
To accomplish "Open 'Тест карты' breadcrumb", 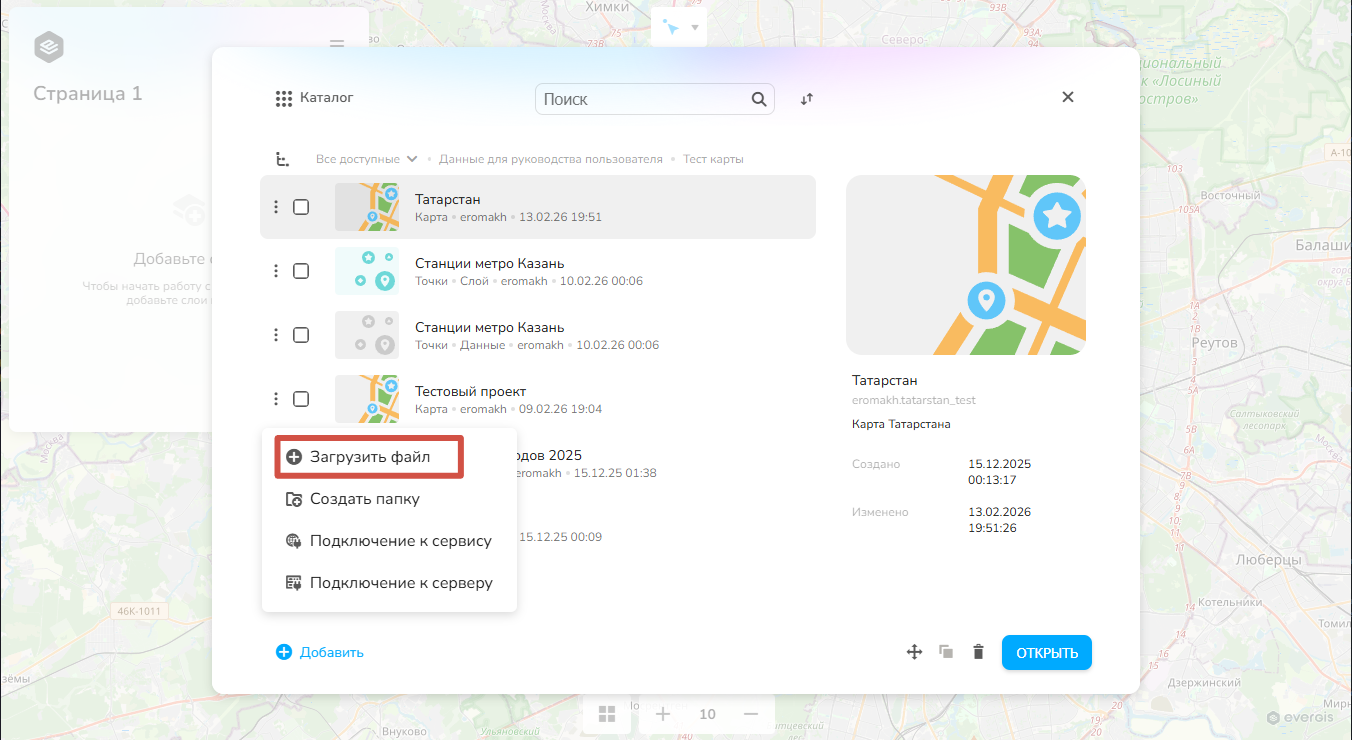I will click(713, 159).
